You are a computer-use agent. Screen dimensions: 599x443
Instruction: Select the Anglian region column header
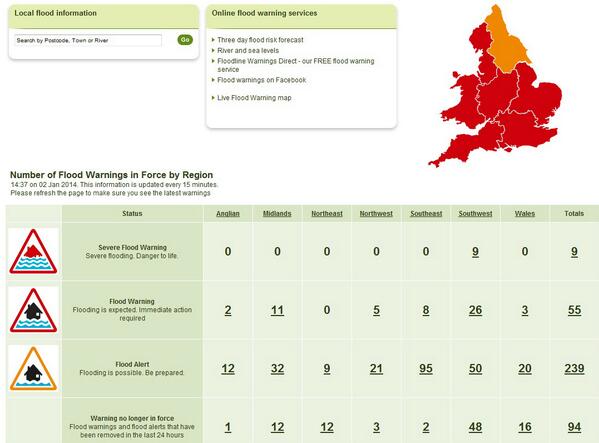point(228,213)
